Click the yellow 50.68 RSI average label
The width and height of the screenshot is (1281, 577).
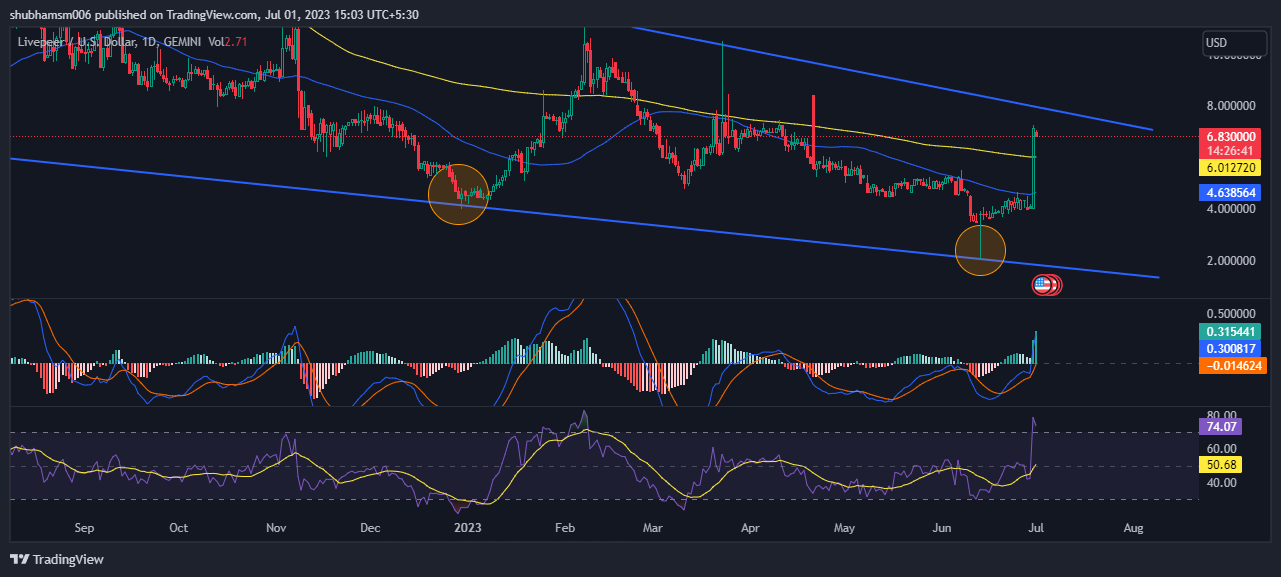[1222, 465]
